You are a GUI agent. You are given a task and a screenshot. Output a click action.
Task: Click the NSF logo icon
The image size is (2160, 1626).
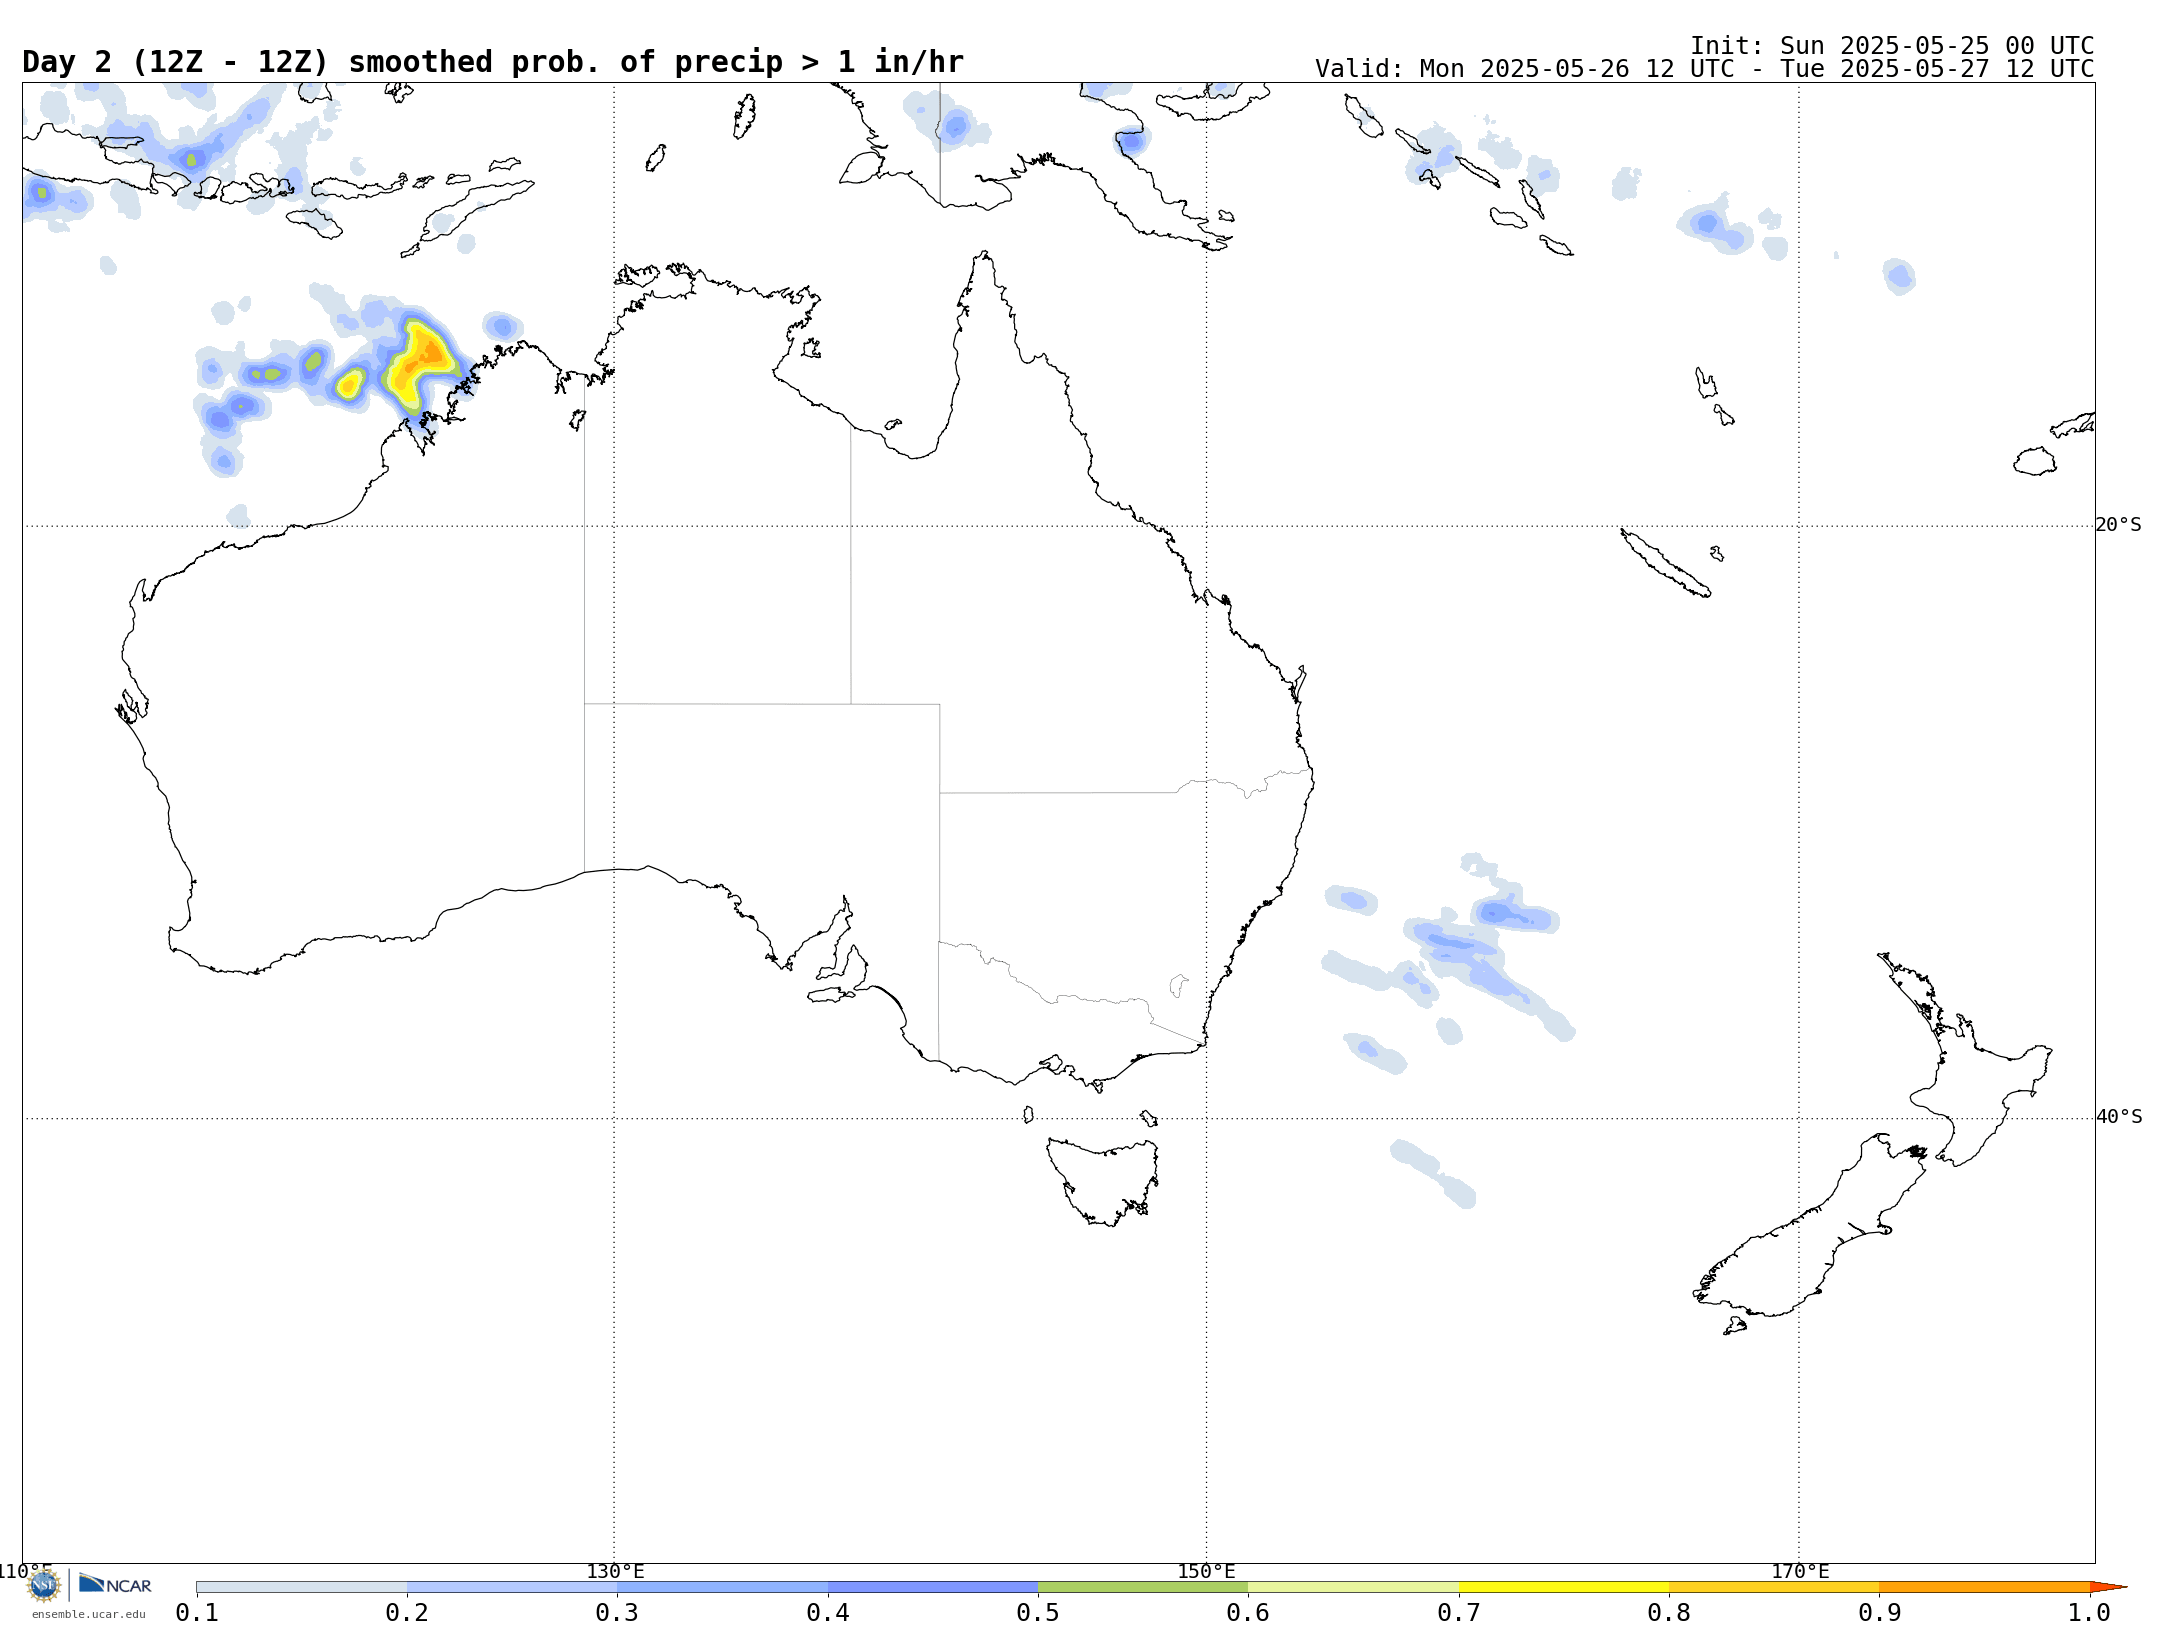click(x=44, y=1585)
